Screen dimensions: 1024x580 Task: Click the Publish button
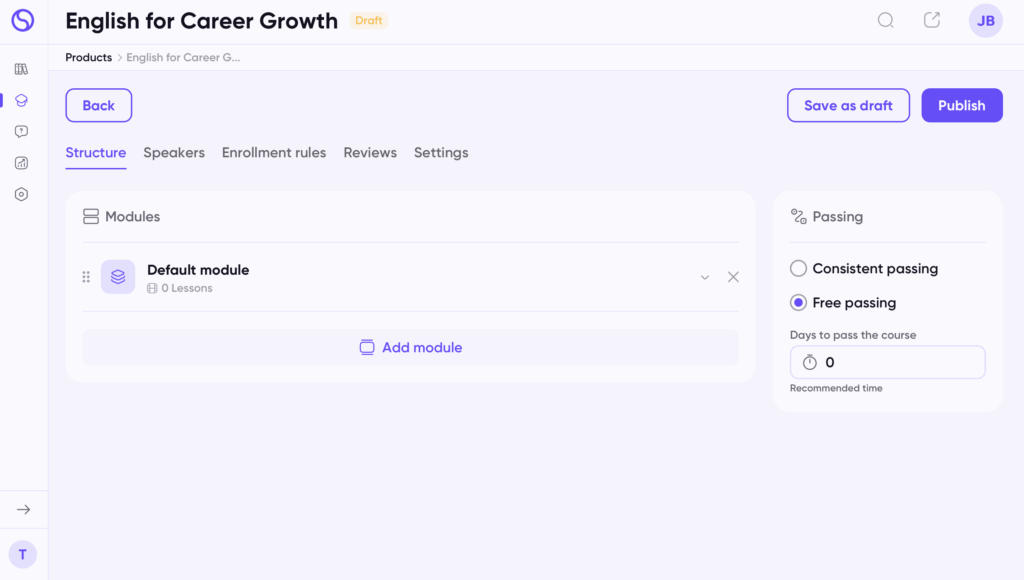point(962,105)
